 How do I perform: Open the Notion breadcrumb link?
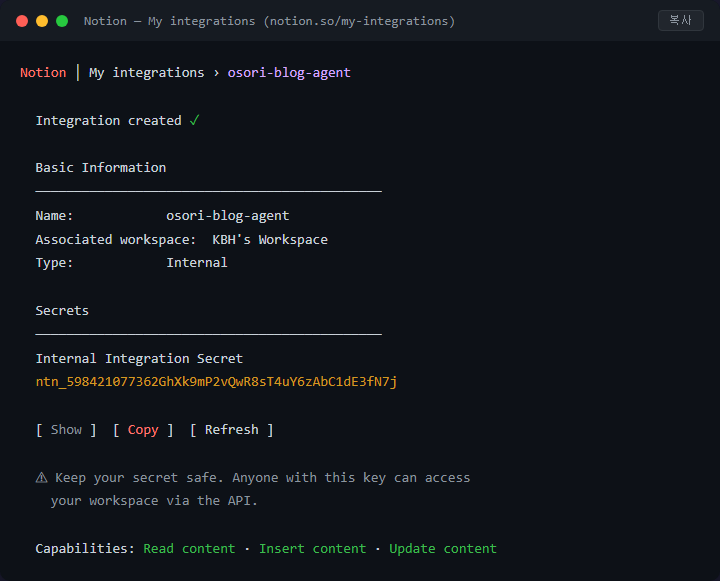click(x=43, y=73)
